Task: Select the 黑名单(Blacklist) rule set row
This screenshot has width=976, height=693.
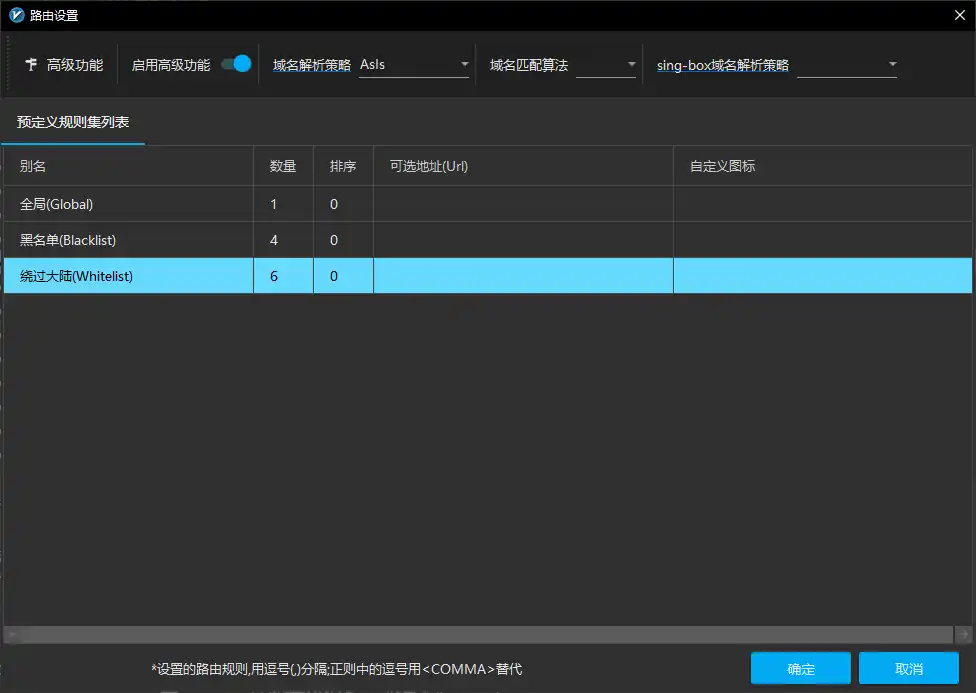Action: [x=488, y=240]
